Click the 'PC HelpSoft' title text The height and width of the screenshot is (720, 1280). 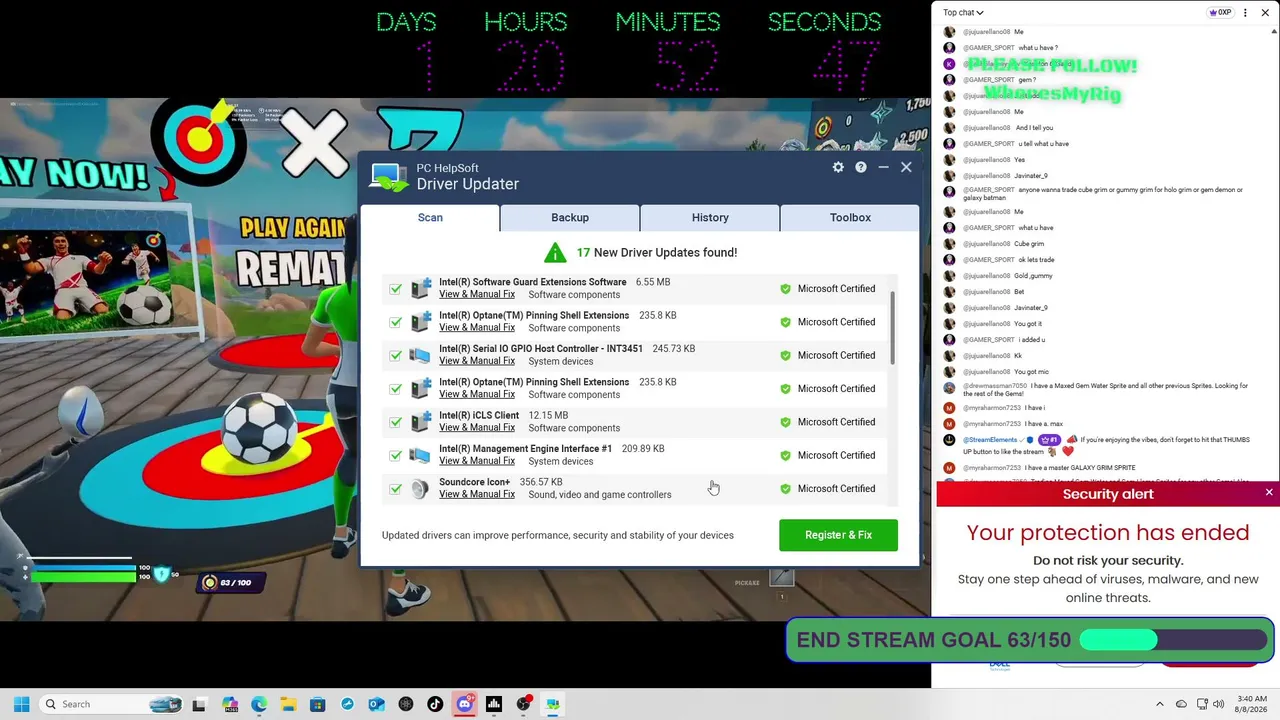click(447, 168)
